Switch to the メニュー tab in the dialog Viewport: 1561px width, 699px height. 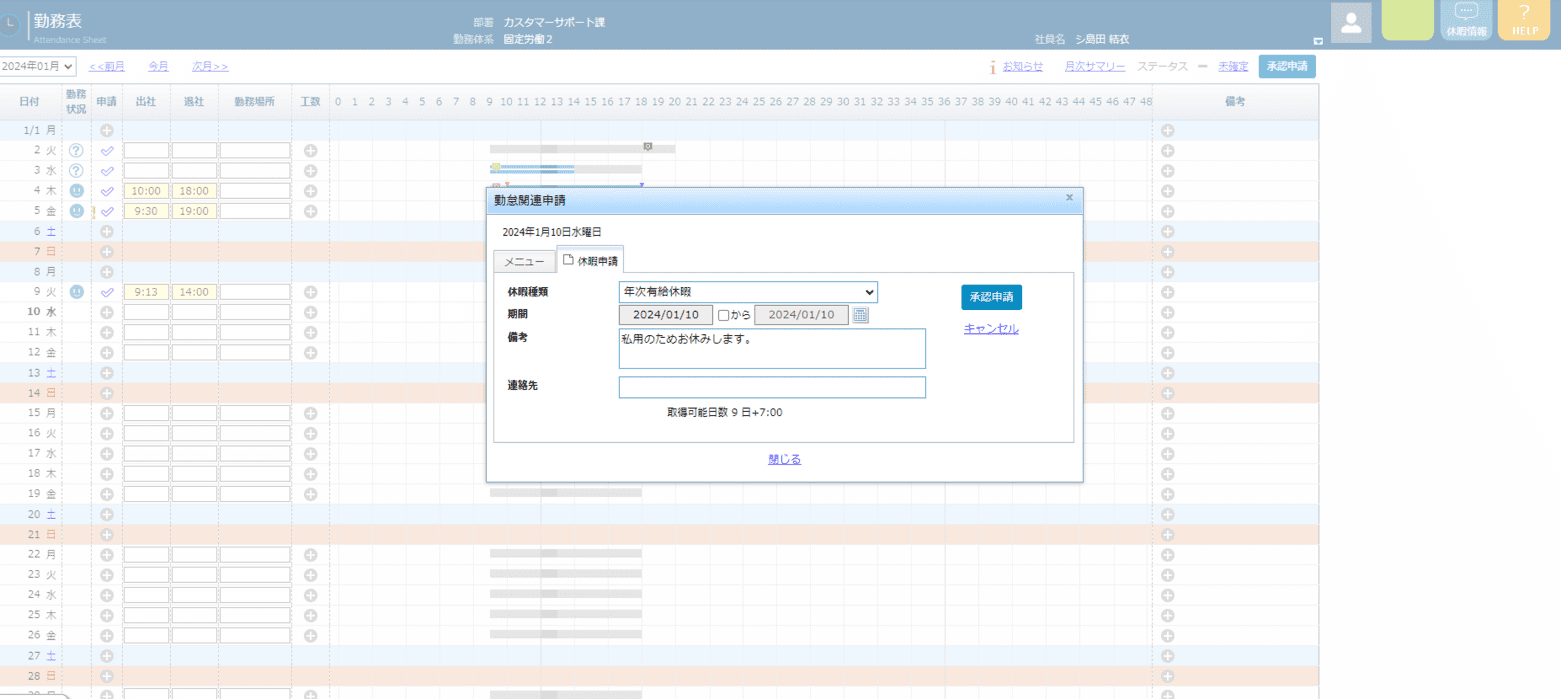524,259
